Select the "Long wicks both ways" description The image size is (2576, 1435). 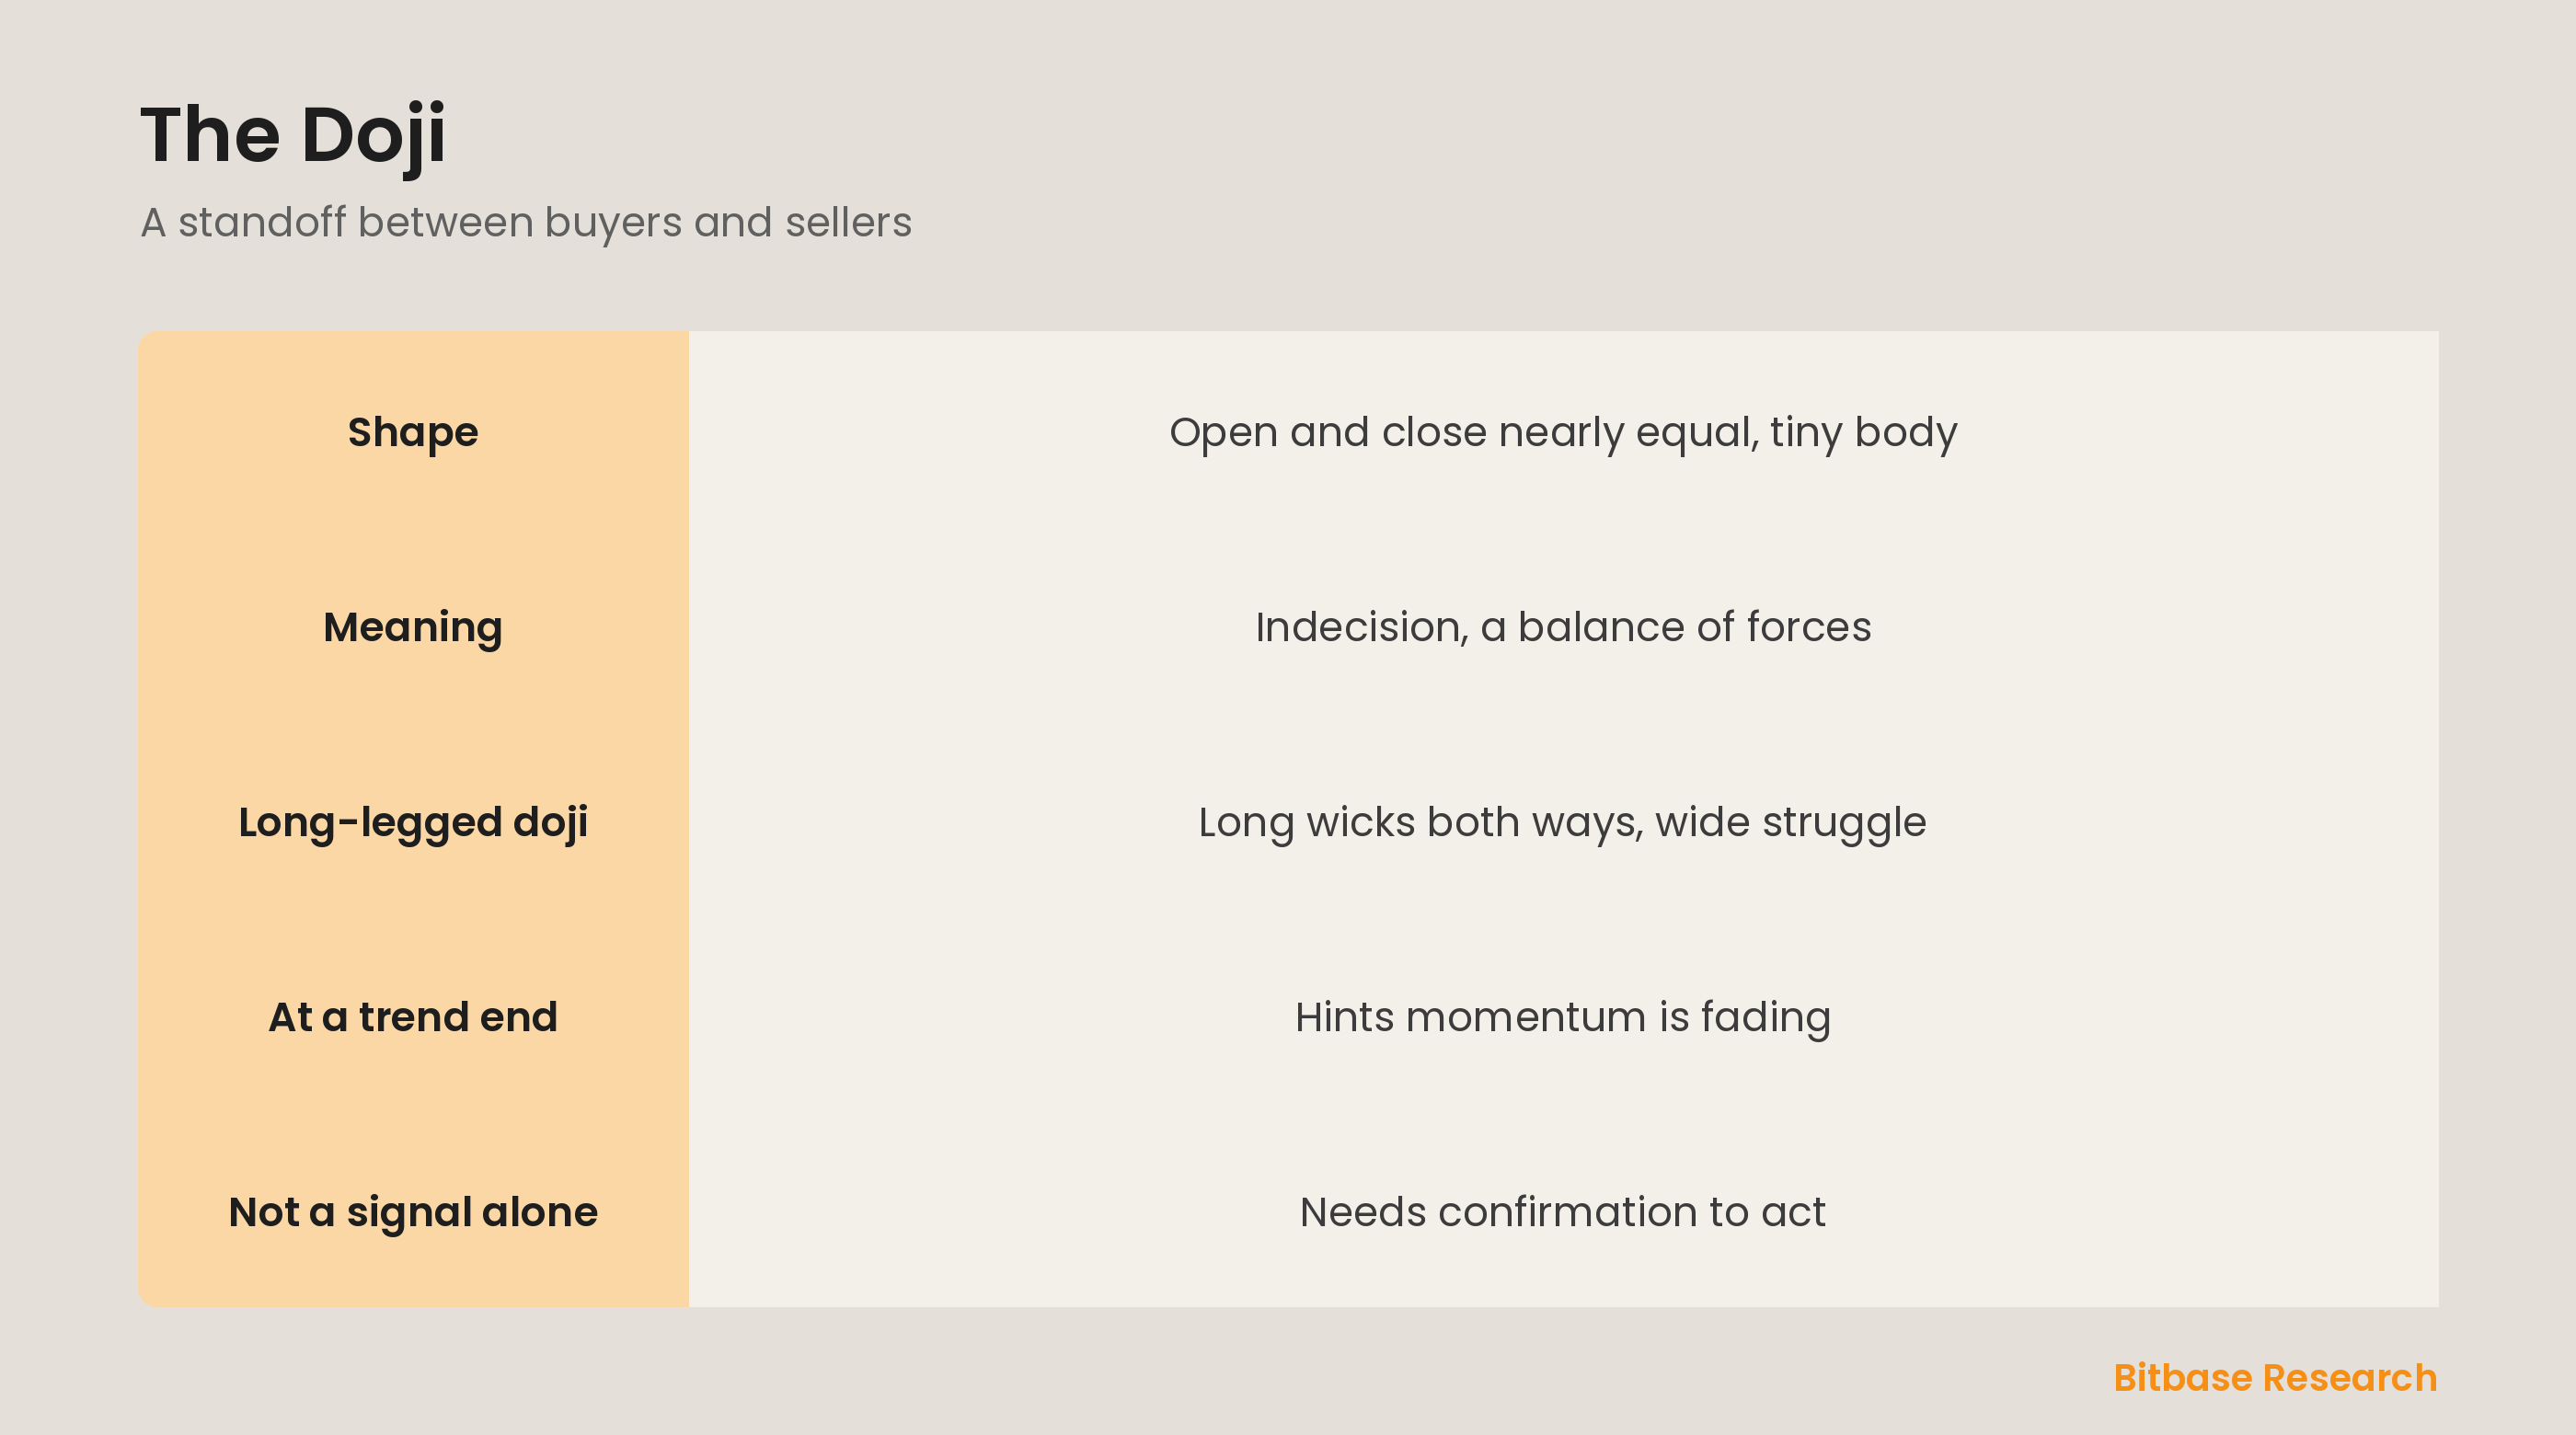point(1563,822)
